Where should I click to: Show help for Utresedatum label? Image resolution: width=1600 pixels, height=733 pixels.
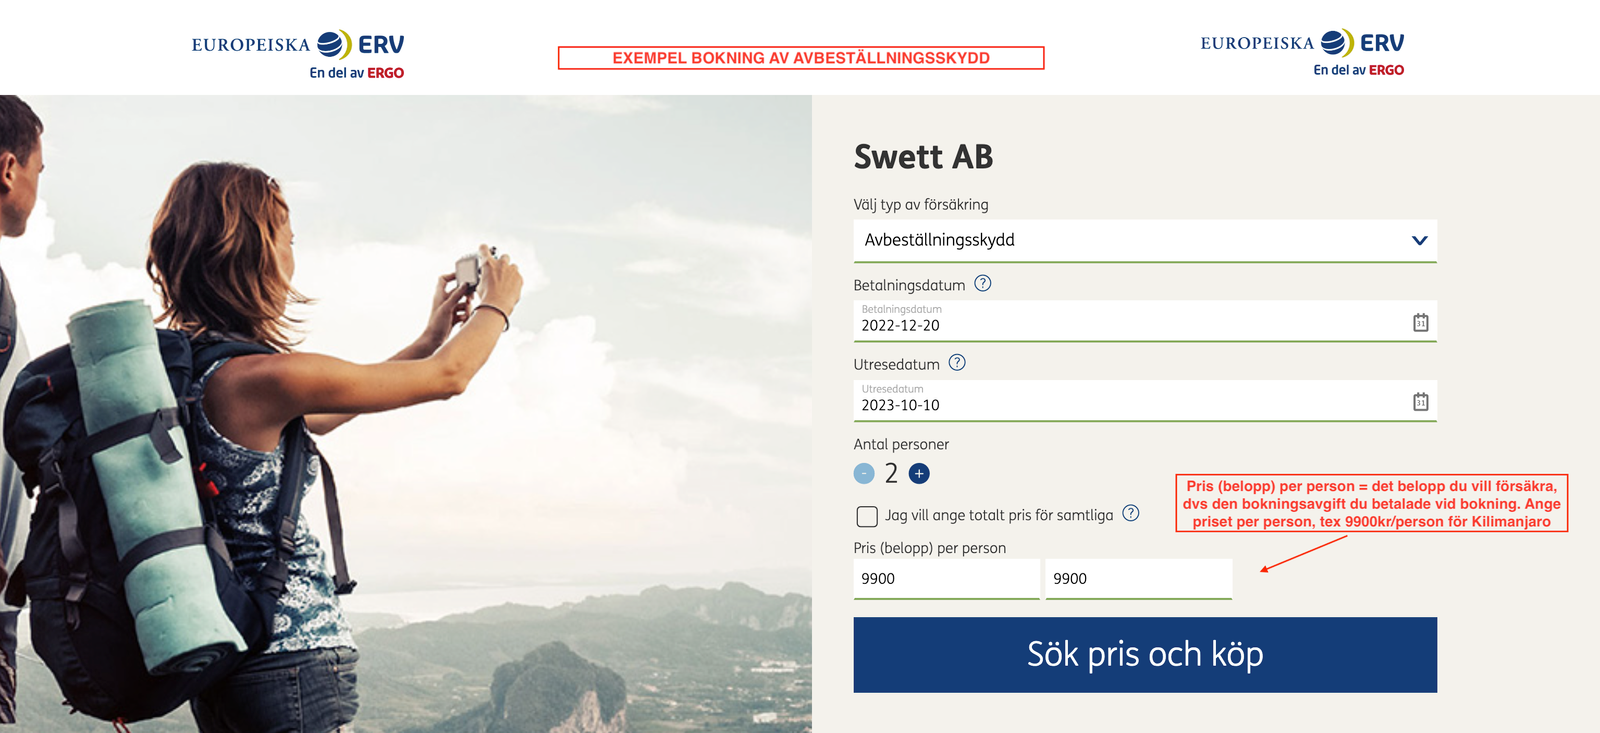pos(957,363)
